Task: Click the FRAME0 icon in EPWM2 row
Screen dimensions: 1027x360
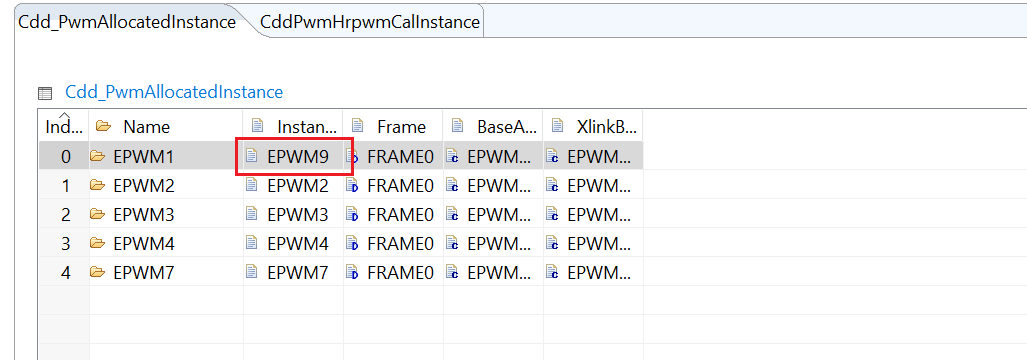Action: pos(352,186)
